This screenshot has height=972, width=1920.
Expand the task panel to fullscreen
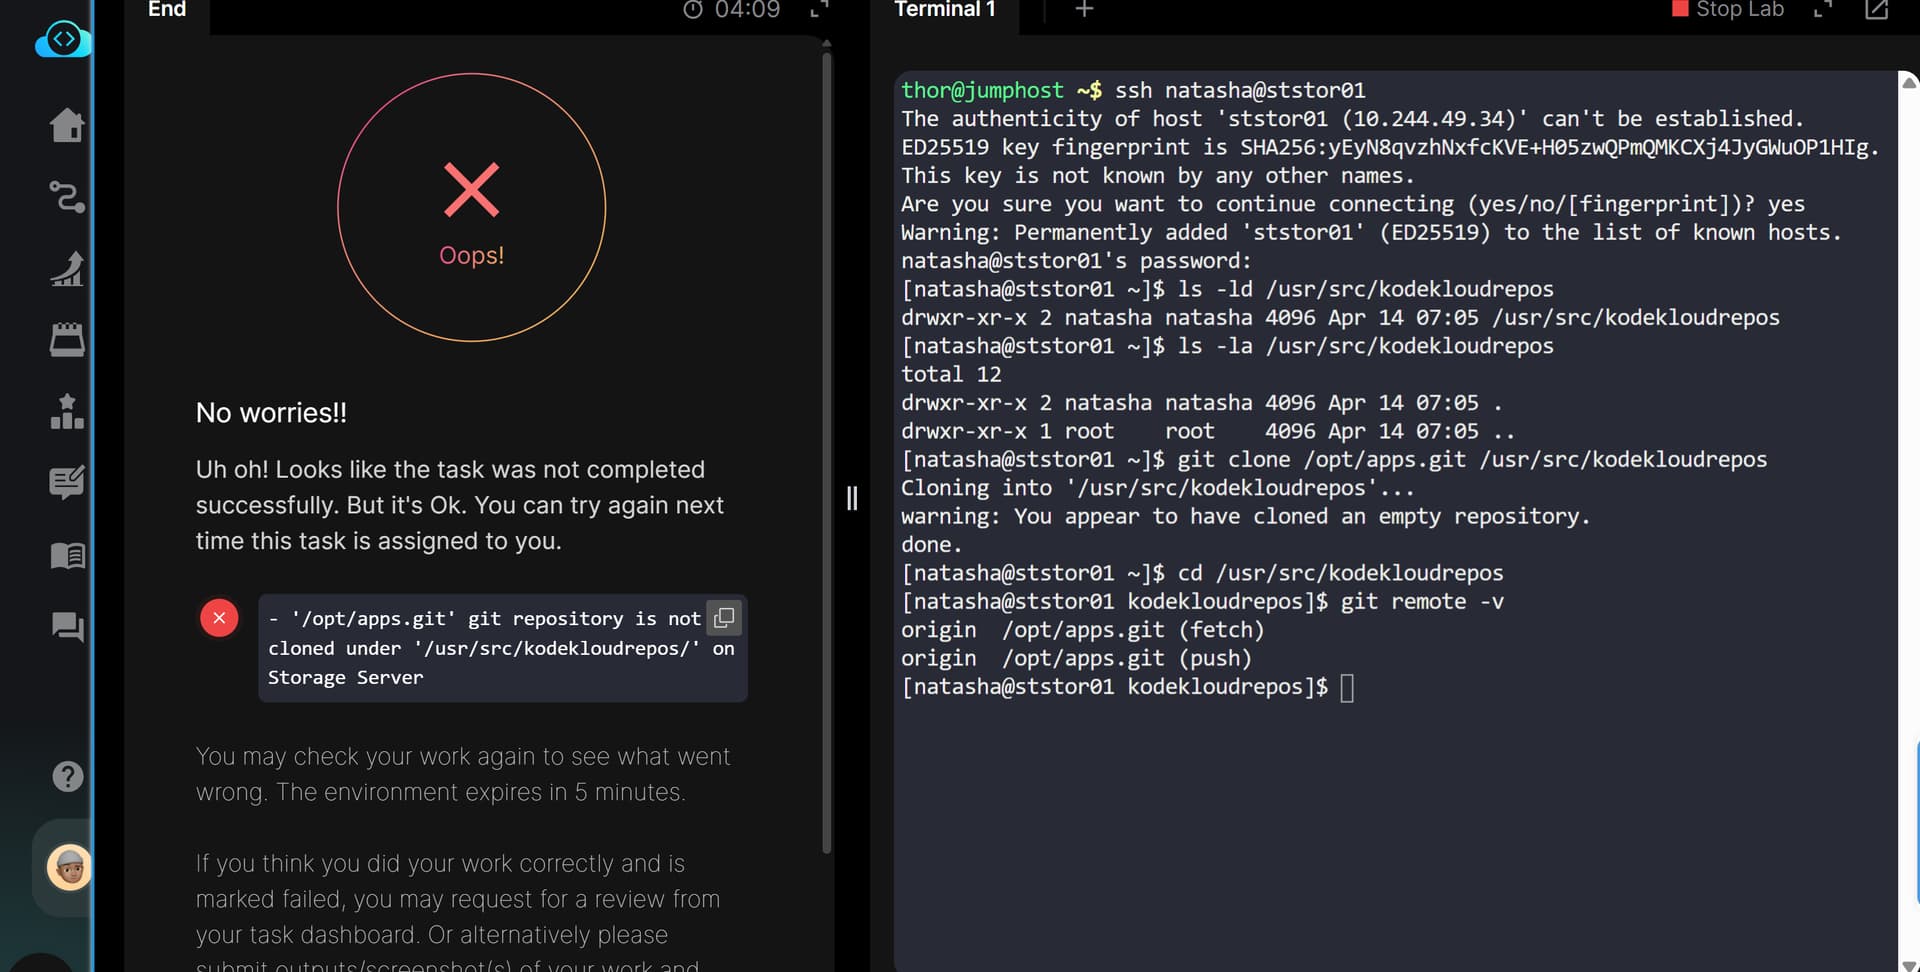(x=819, y=10)
